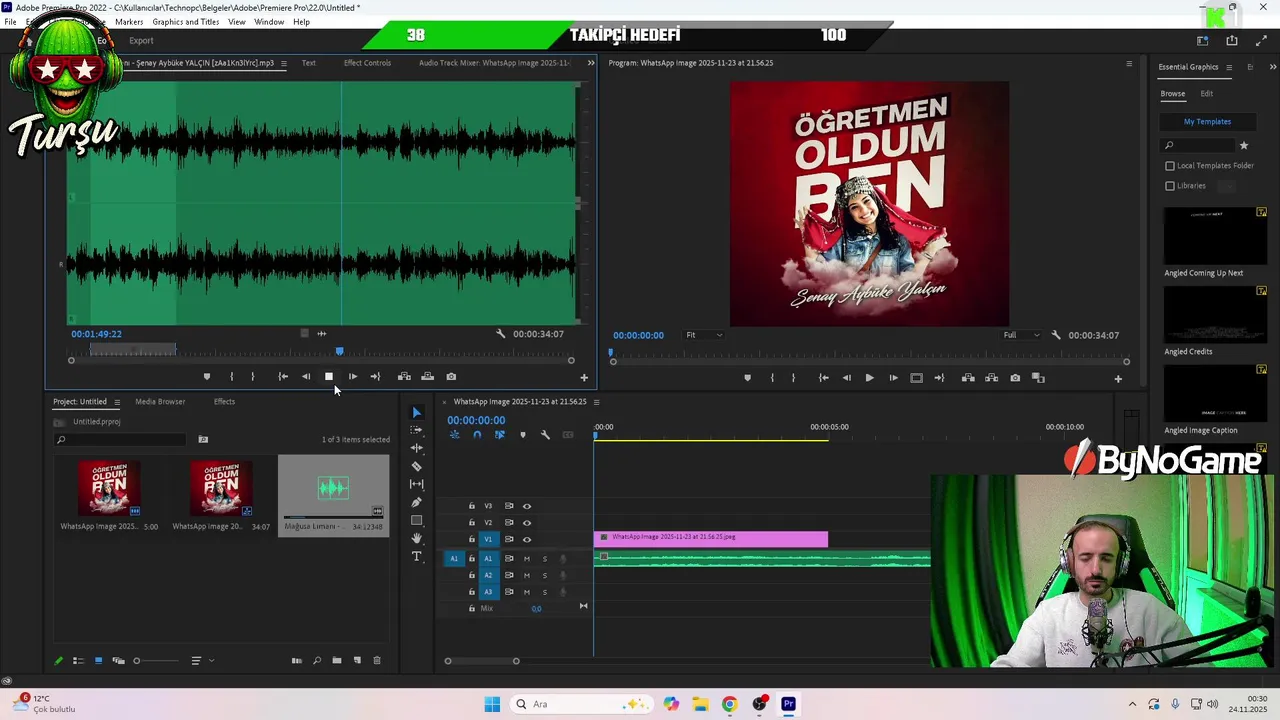Open the Markers menu
Viewport: 1280px width, 720px height.
click(x=129, y=22)
